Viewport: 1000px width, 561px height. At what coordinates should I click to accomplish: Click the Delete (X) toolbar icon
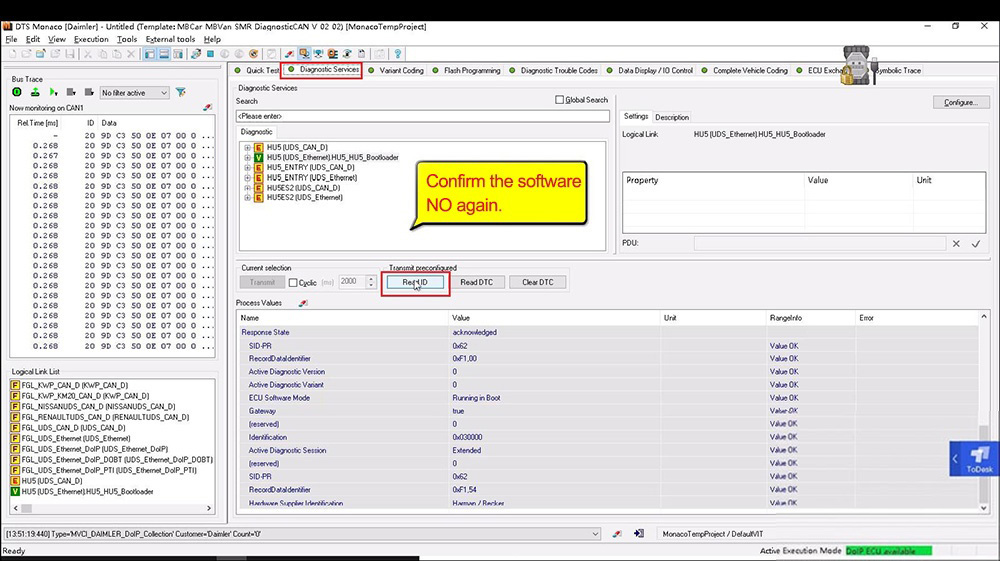click(131, 54)
